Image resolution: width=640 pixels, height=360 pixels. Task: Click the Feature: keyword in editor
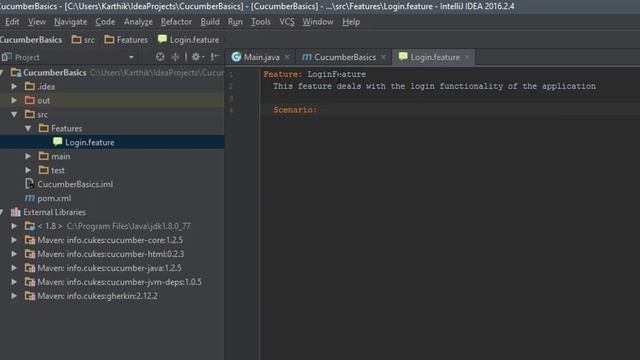[282, 74]
